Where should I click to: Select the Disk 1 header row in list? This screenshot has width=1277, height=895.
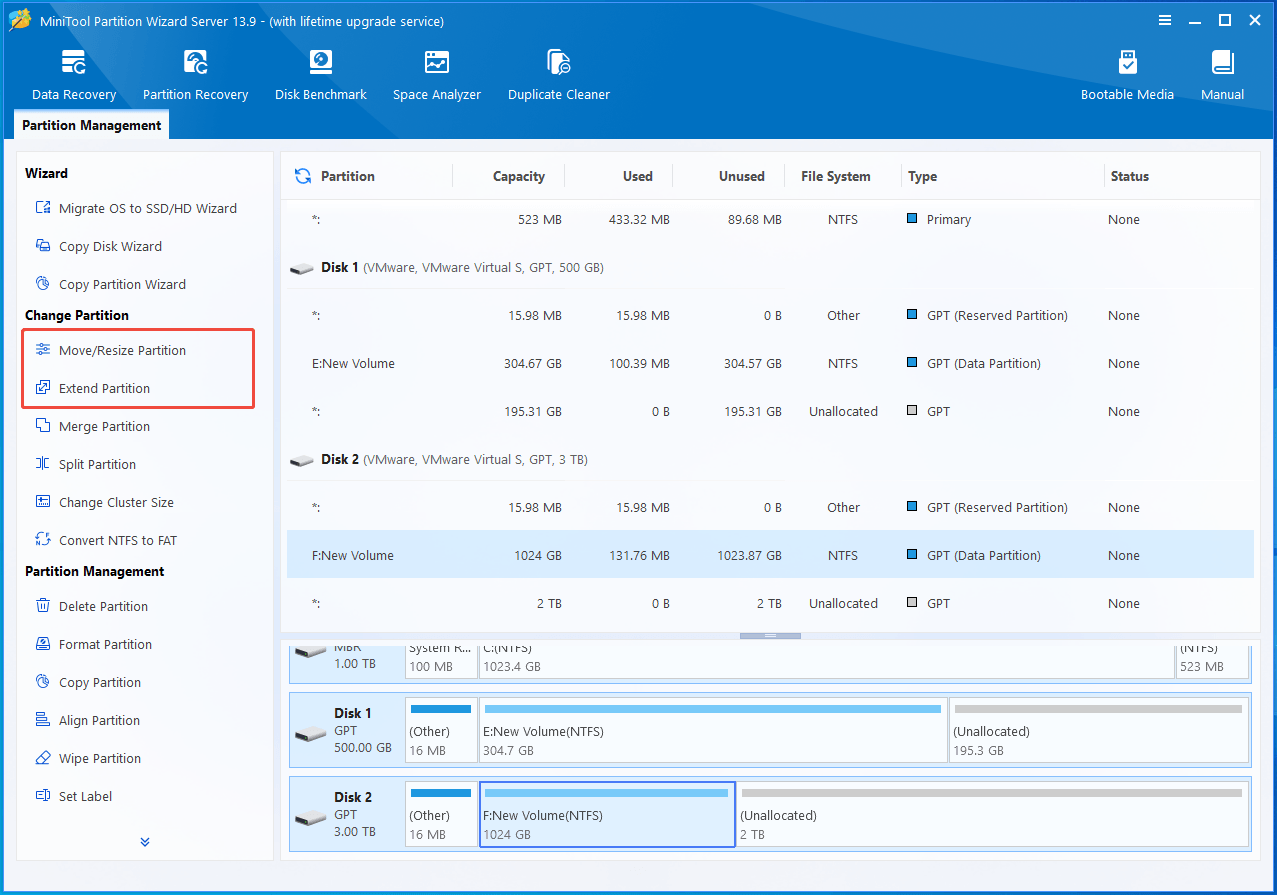click(x=770, y=267)
